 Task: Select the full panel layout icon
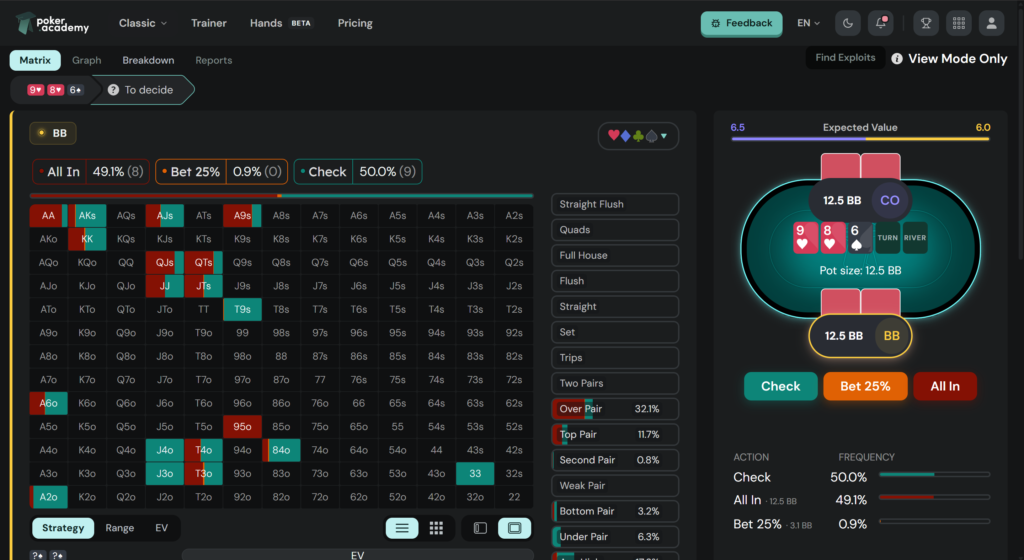[x=515, y=528]
